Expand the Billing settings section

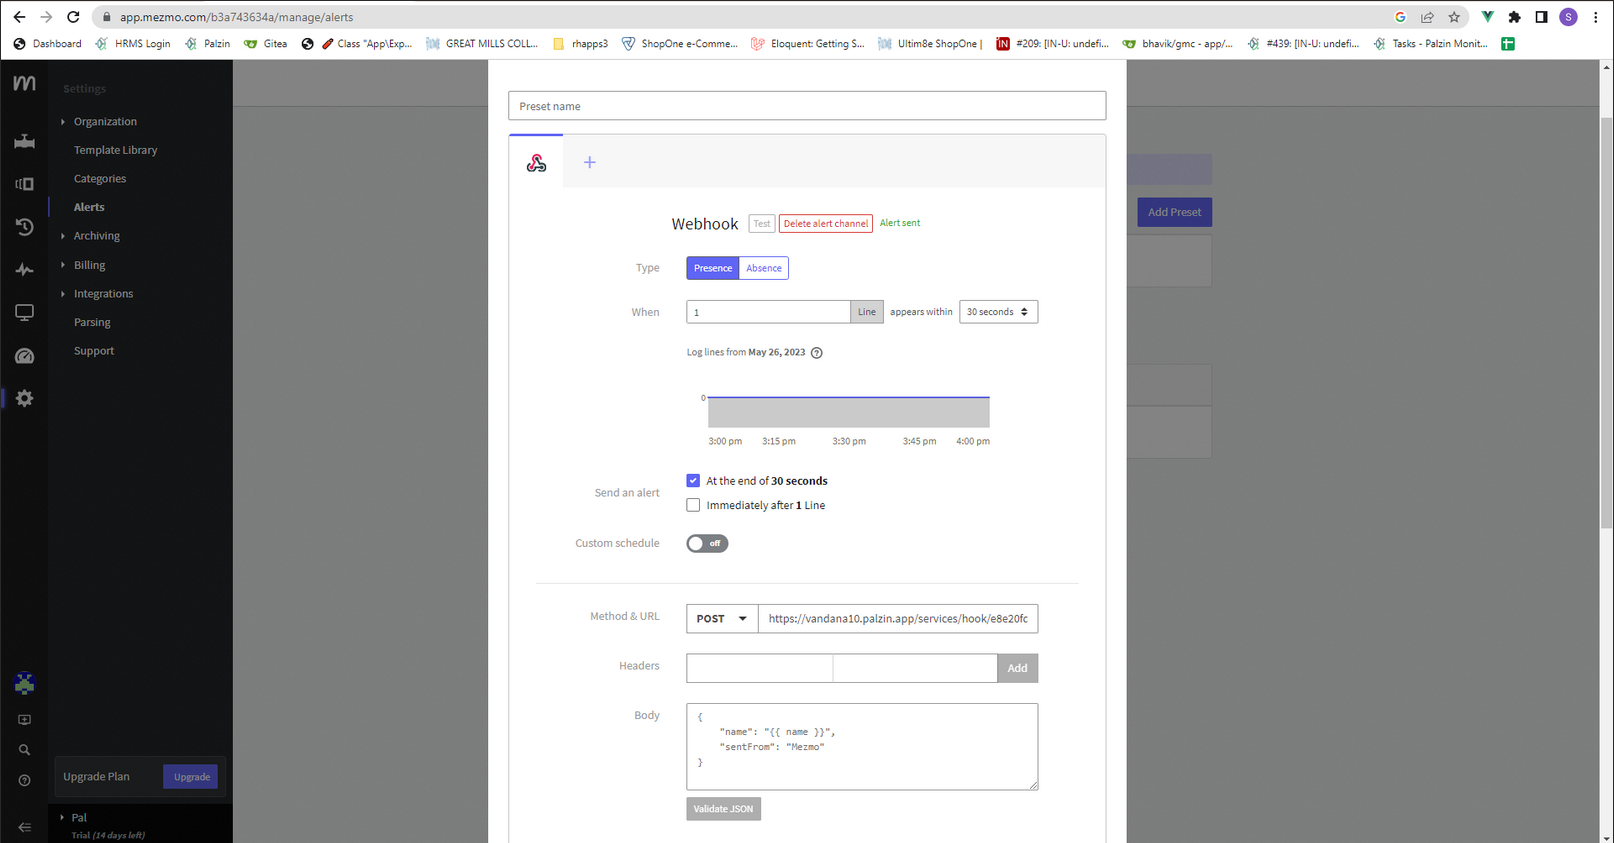(89, 265)
